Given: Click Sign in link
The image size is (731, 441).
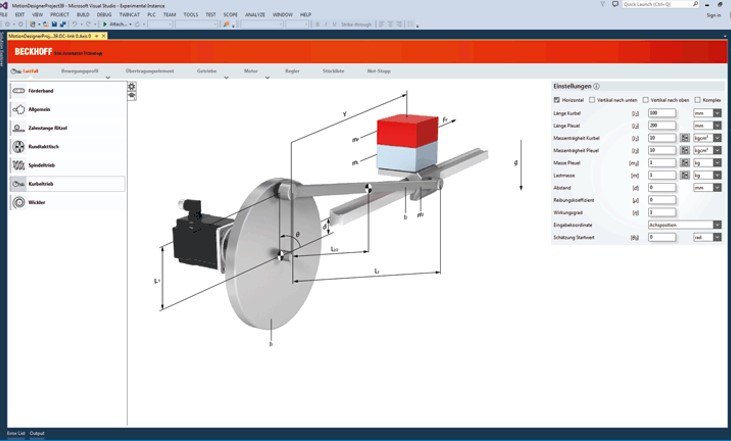Looking at the screenshot, I should tap(713, 15).
